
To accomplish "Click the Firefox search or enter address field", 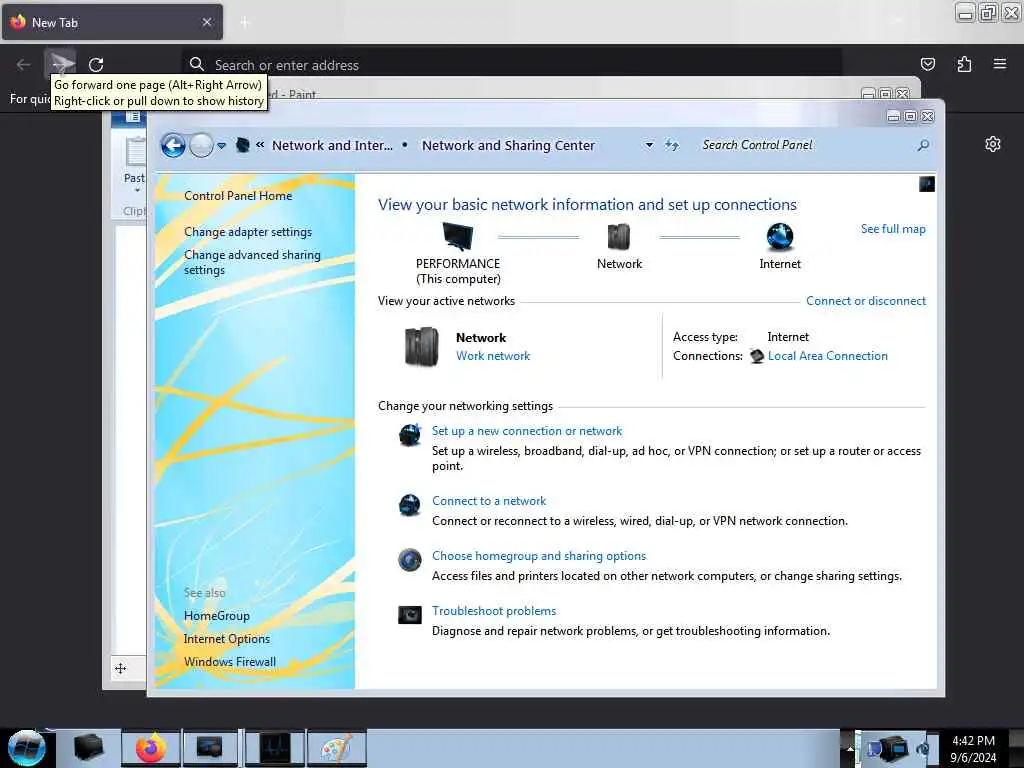I will 511,65.
